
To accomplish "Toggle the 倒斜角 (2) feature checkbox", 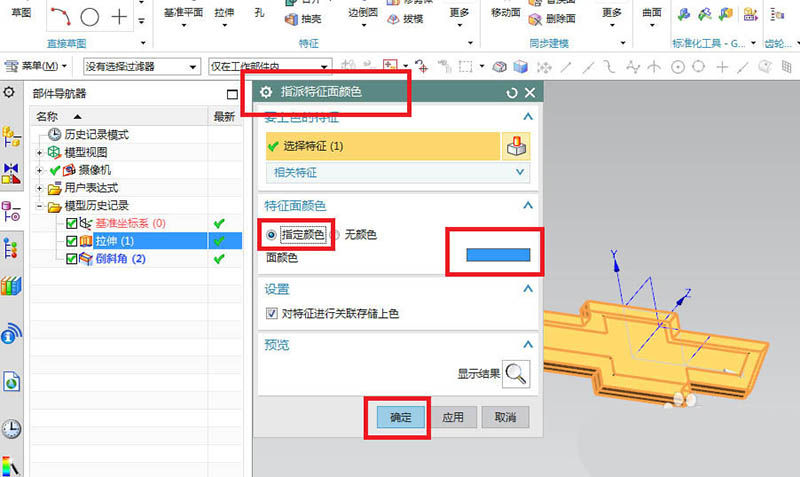I will click(x=71, y=259).
